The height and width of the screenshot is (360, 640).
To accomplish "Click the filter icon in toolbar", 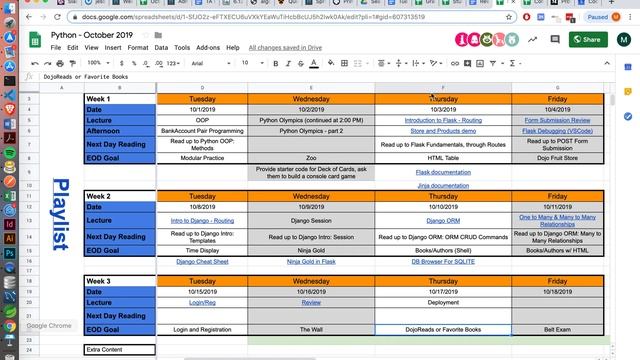I will [x=493, y=63].
